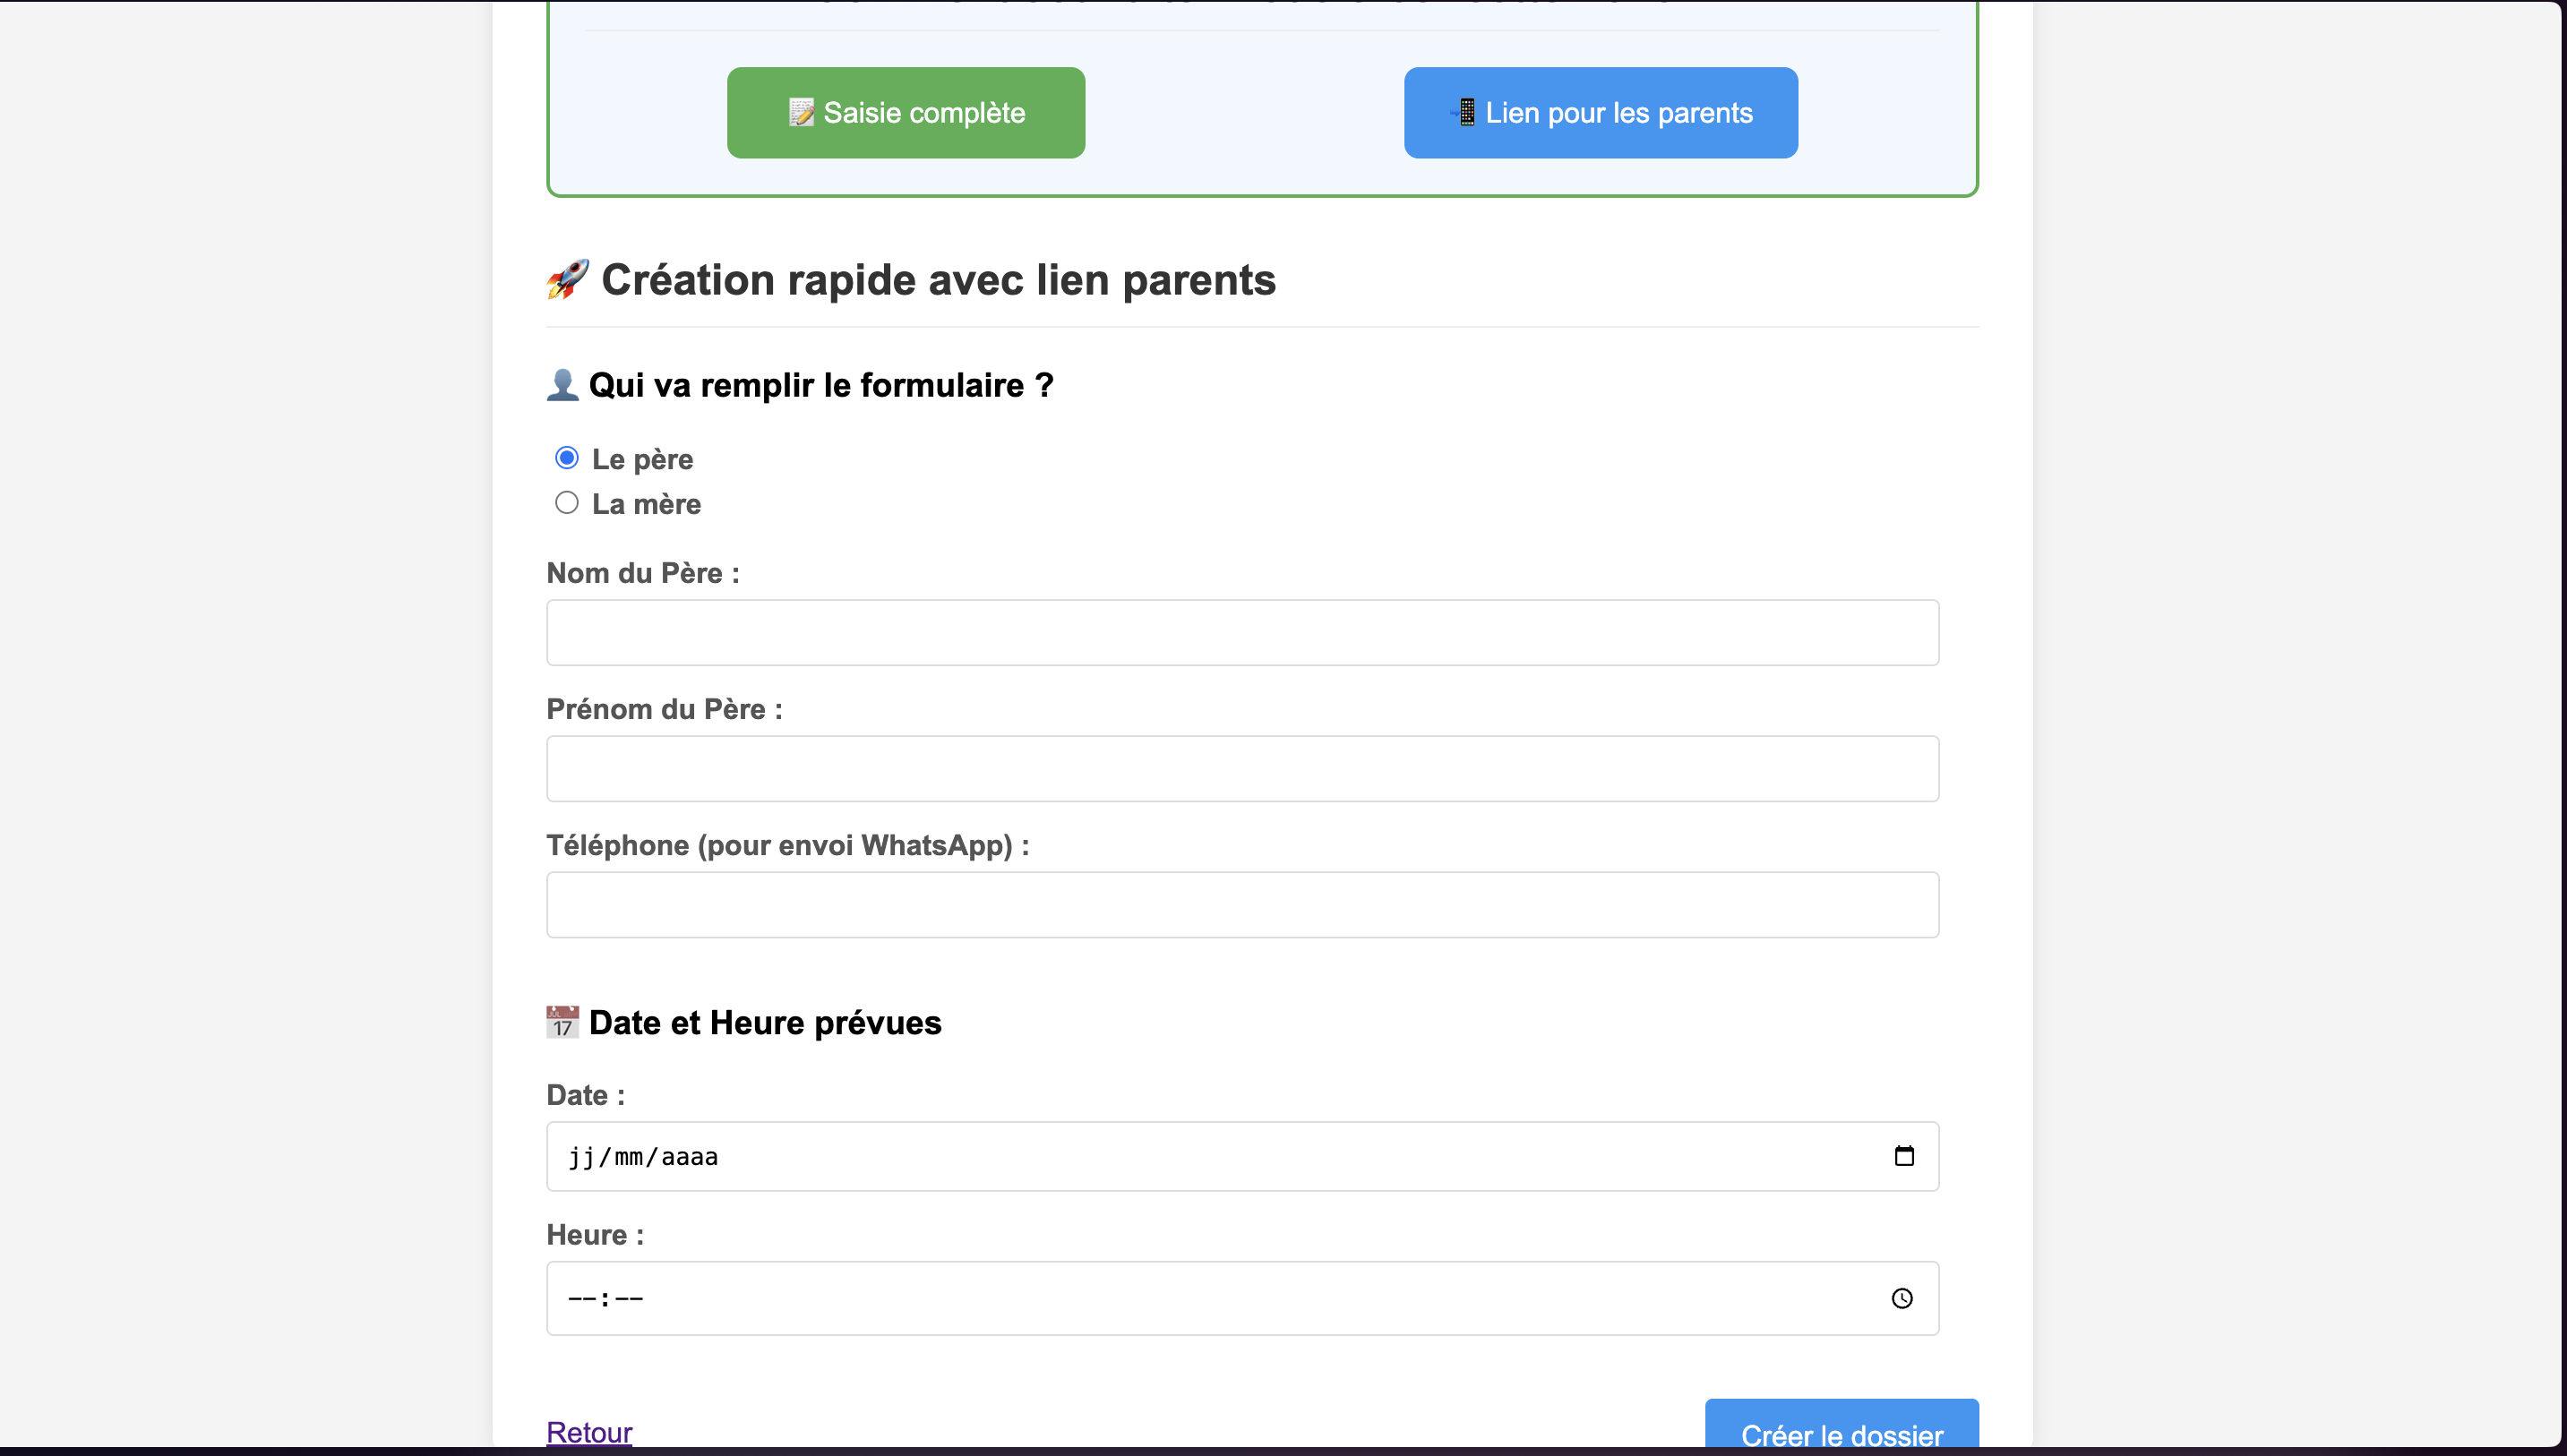Focus the Prénom du Père text field
The width and height of the screenshot is (2567, 1456).
(1241, 769)
